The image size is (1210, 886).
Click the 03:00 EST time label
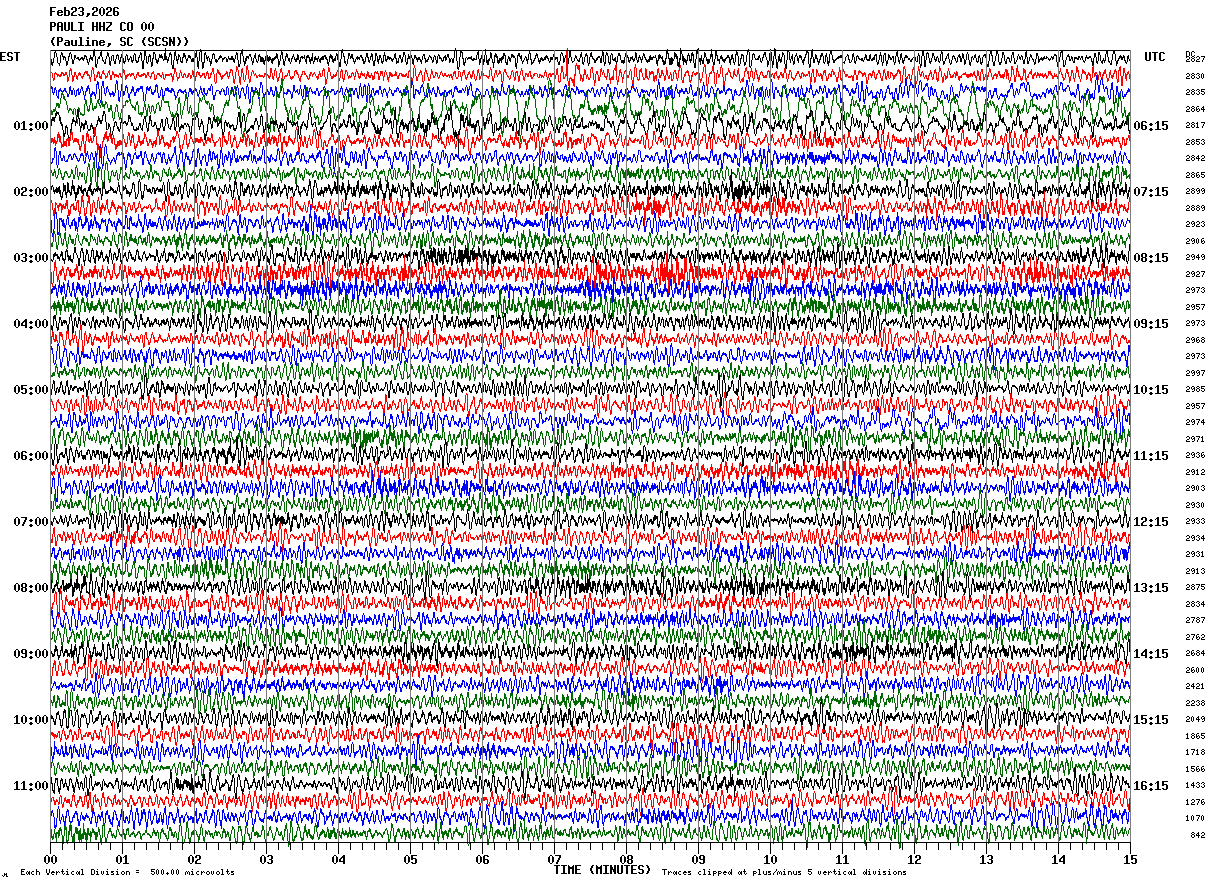click(31, 258)
